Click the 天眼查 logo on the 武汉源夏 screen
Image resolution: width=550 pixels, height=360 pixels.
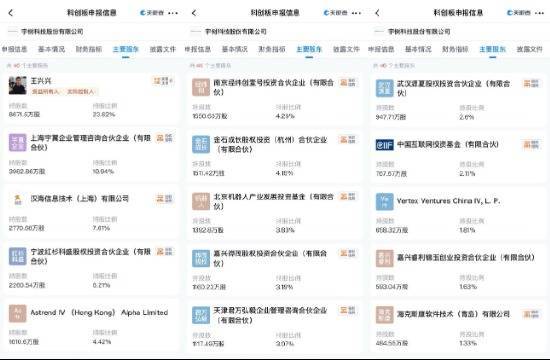[518, 13]
